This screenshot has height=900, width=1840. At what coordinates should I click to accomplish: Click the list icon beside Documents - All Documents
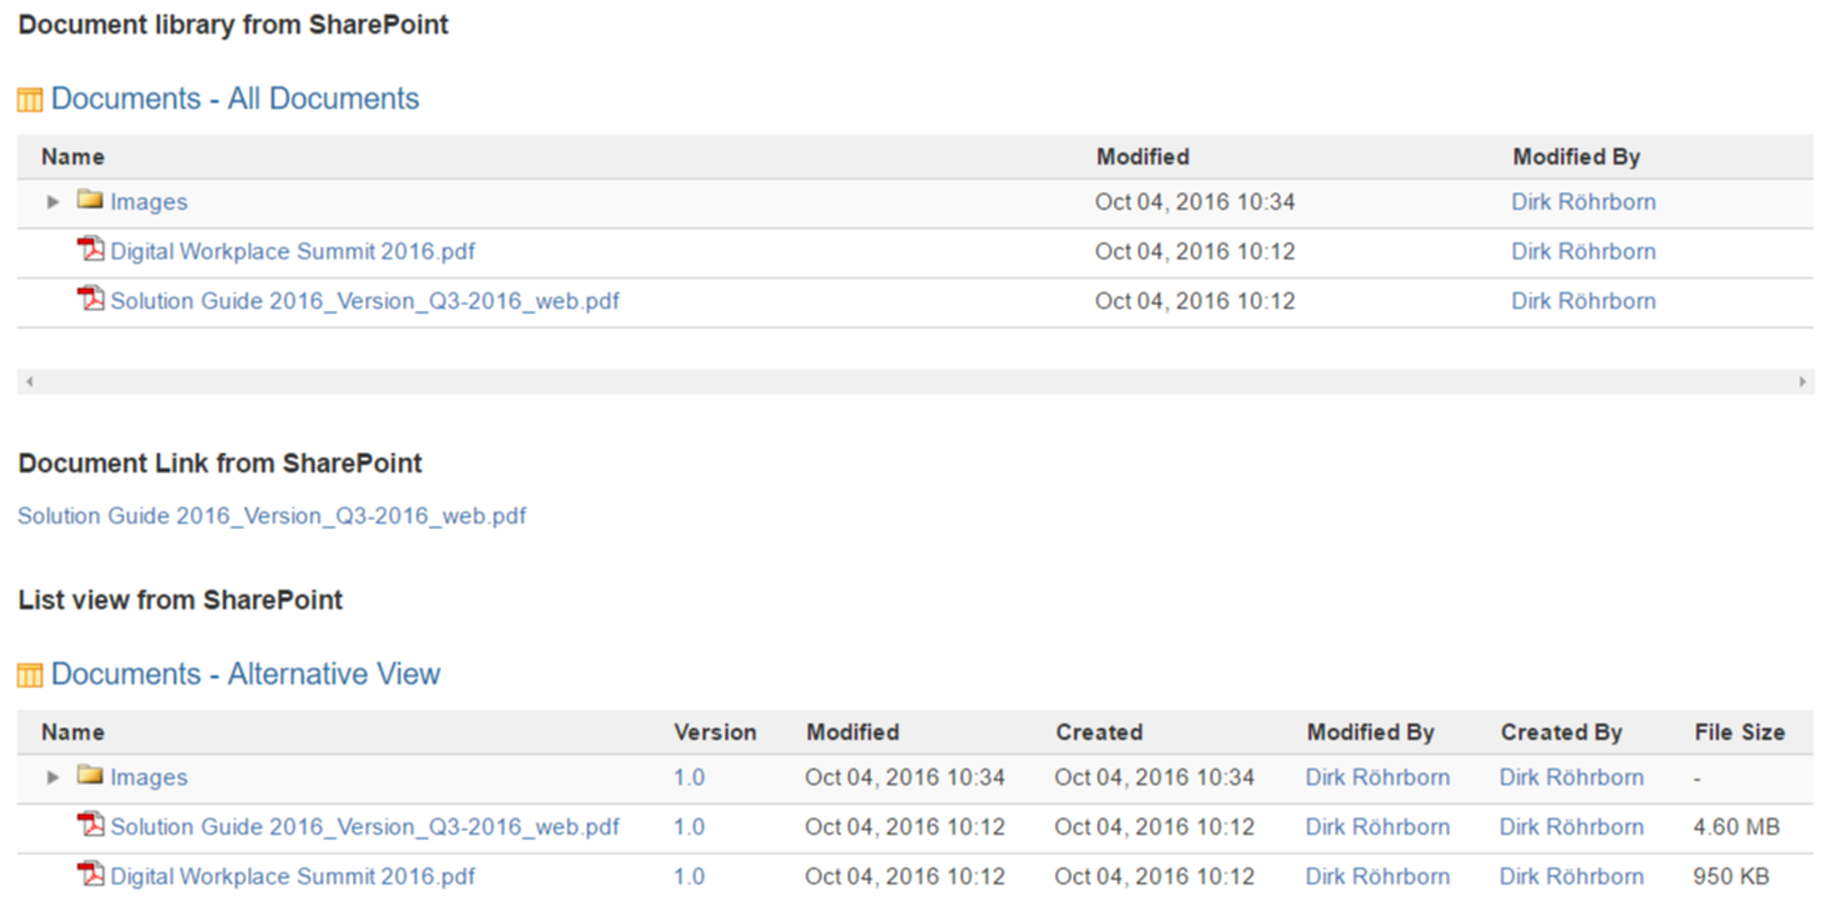pos(30,99)
